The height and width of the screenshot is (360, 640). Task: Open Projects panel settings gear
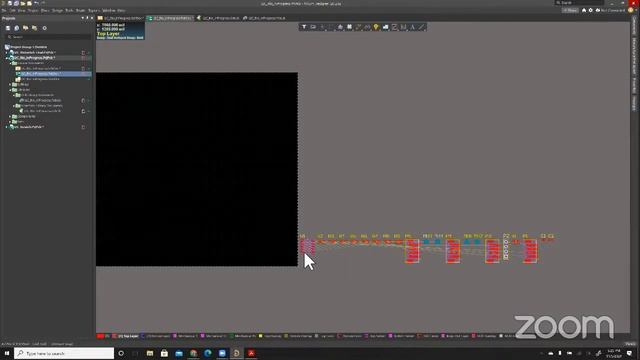[44, 28]
